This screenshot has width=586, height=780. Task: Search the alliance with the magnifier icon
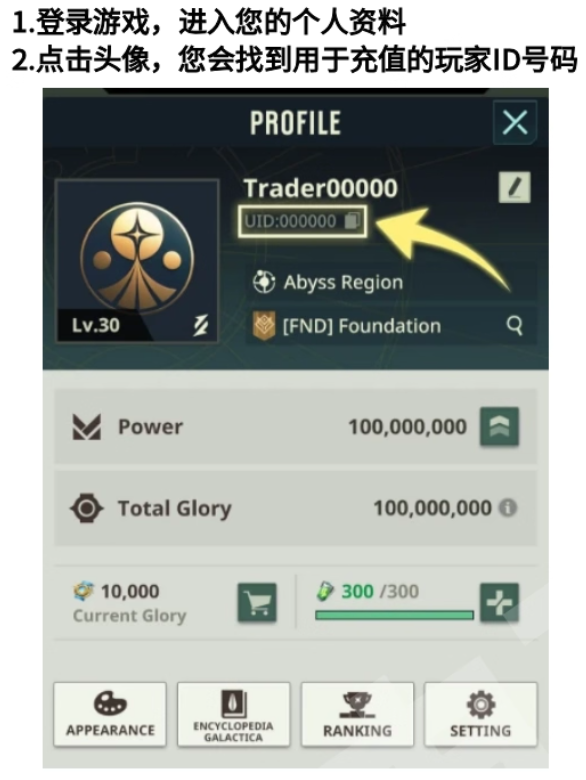pyautogui.click(x=514, y=326)
